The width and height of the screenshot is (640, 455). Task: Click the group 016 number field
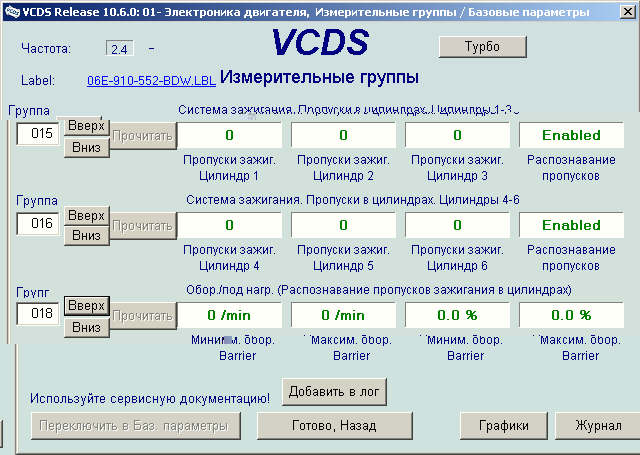coord(38,223)
